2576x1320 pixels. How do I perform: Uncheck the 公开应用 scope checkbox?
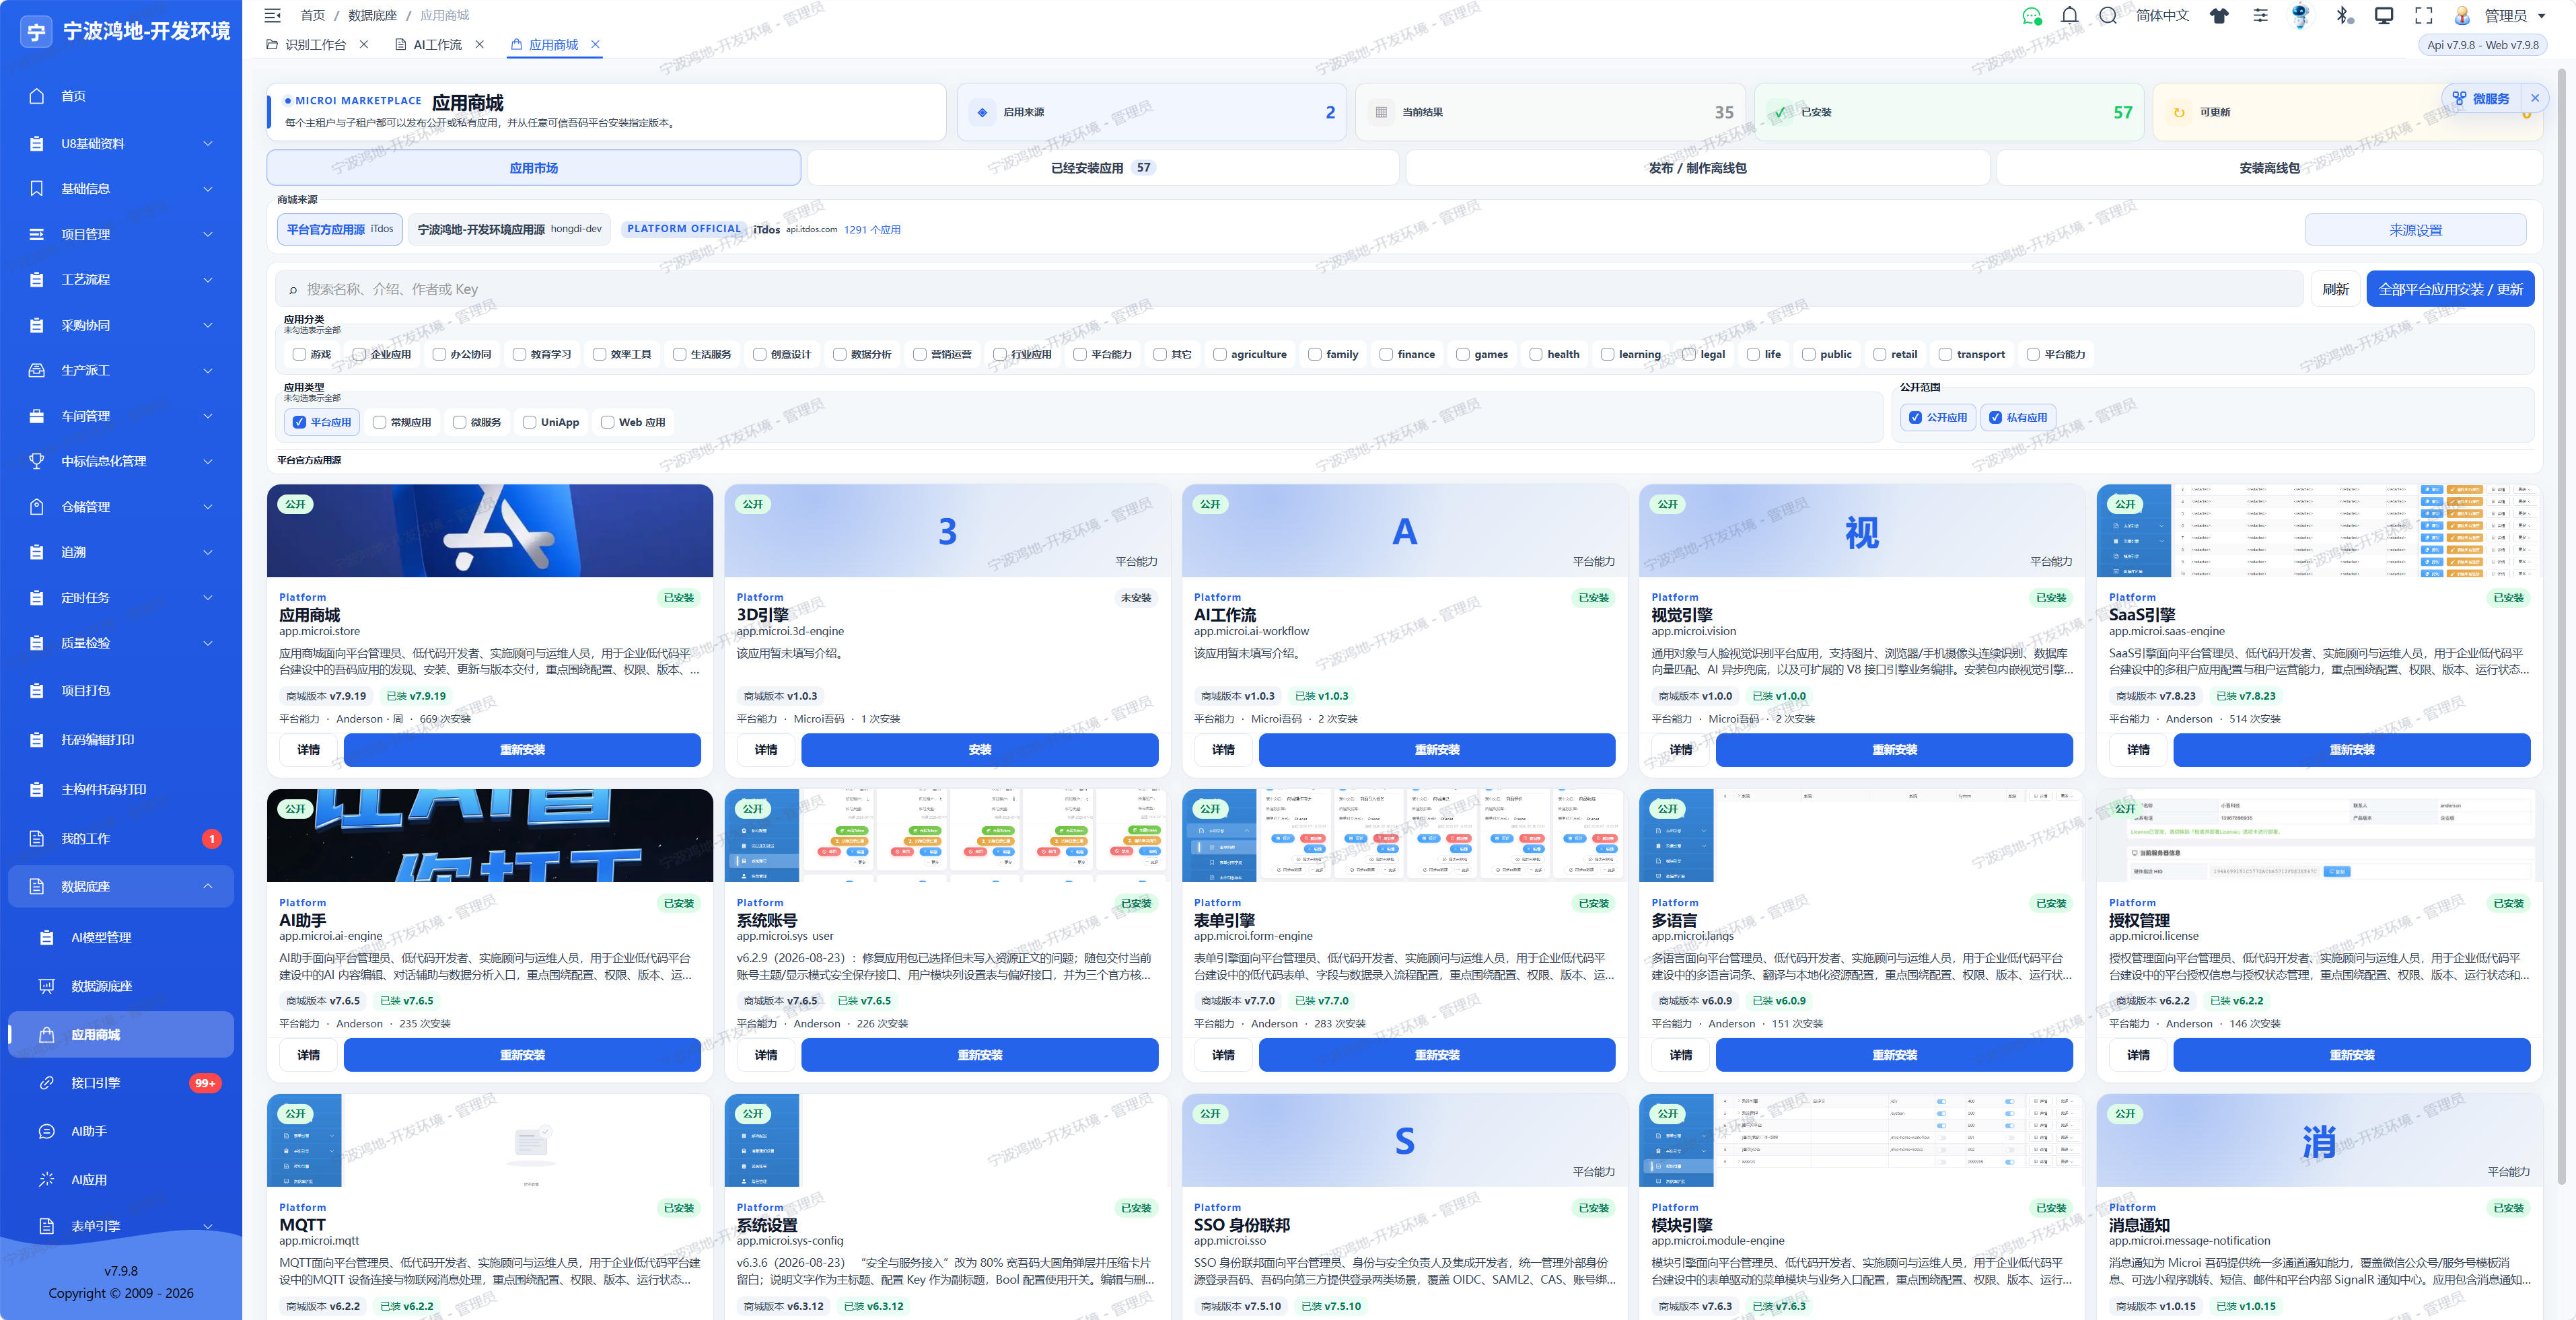(1915, 418)
